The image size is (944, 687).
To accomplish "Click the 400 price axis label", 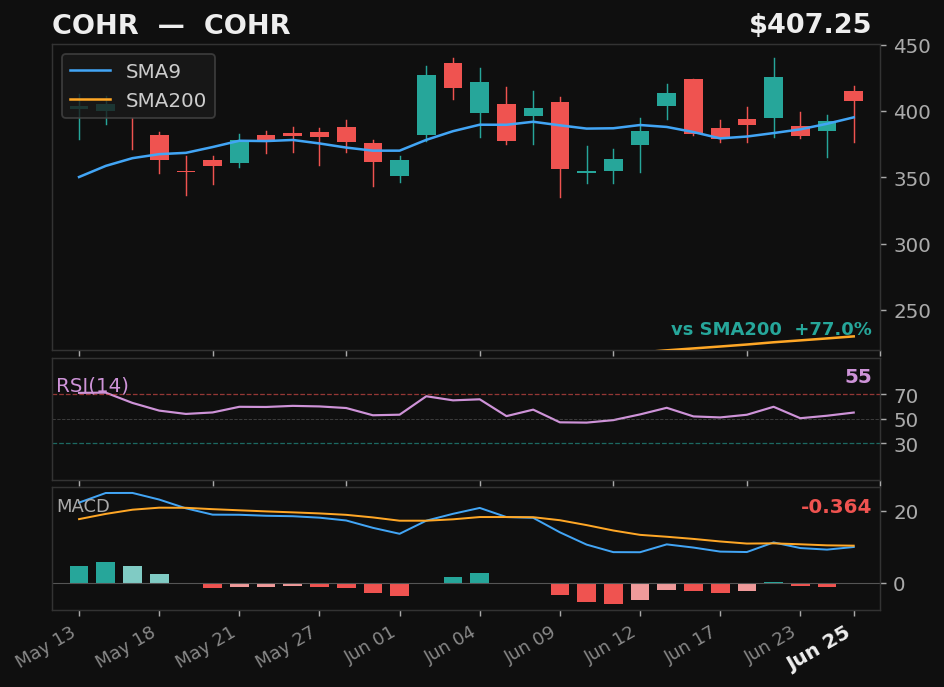I will 912,112.
